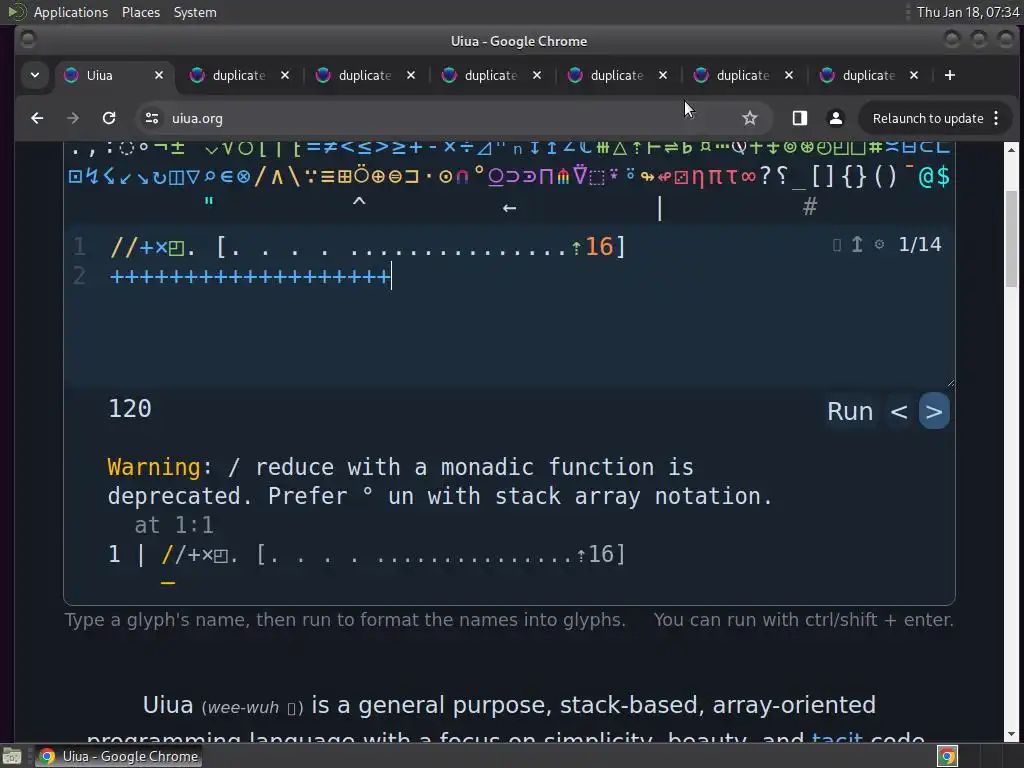
Task: Insert the ^ placeholder glyph
Action: coord(359,202)
